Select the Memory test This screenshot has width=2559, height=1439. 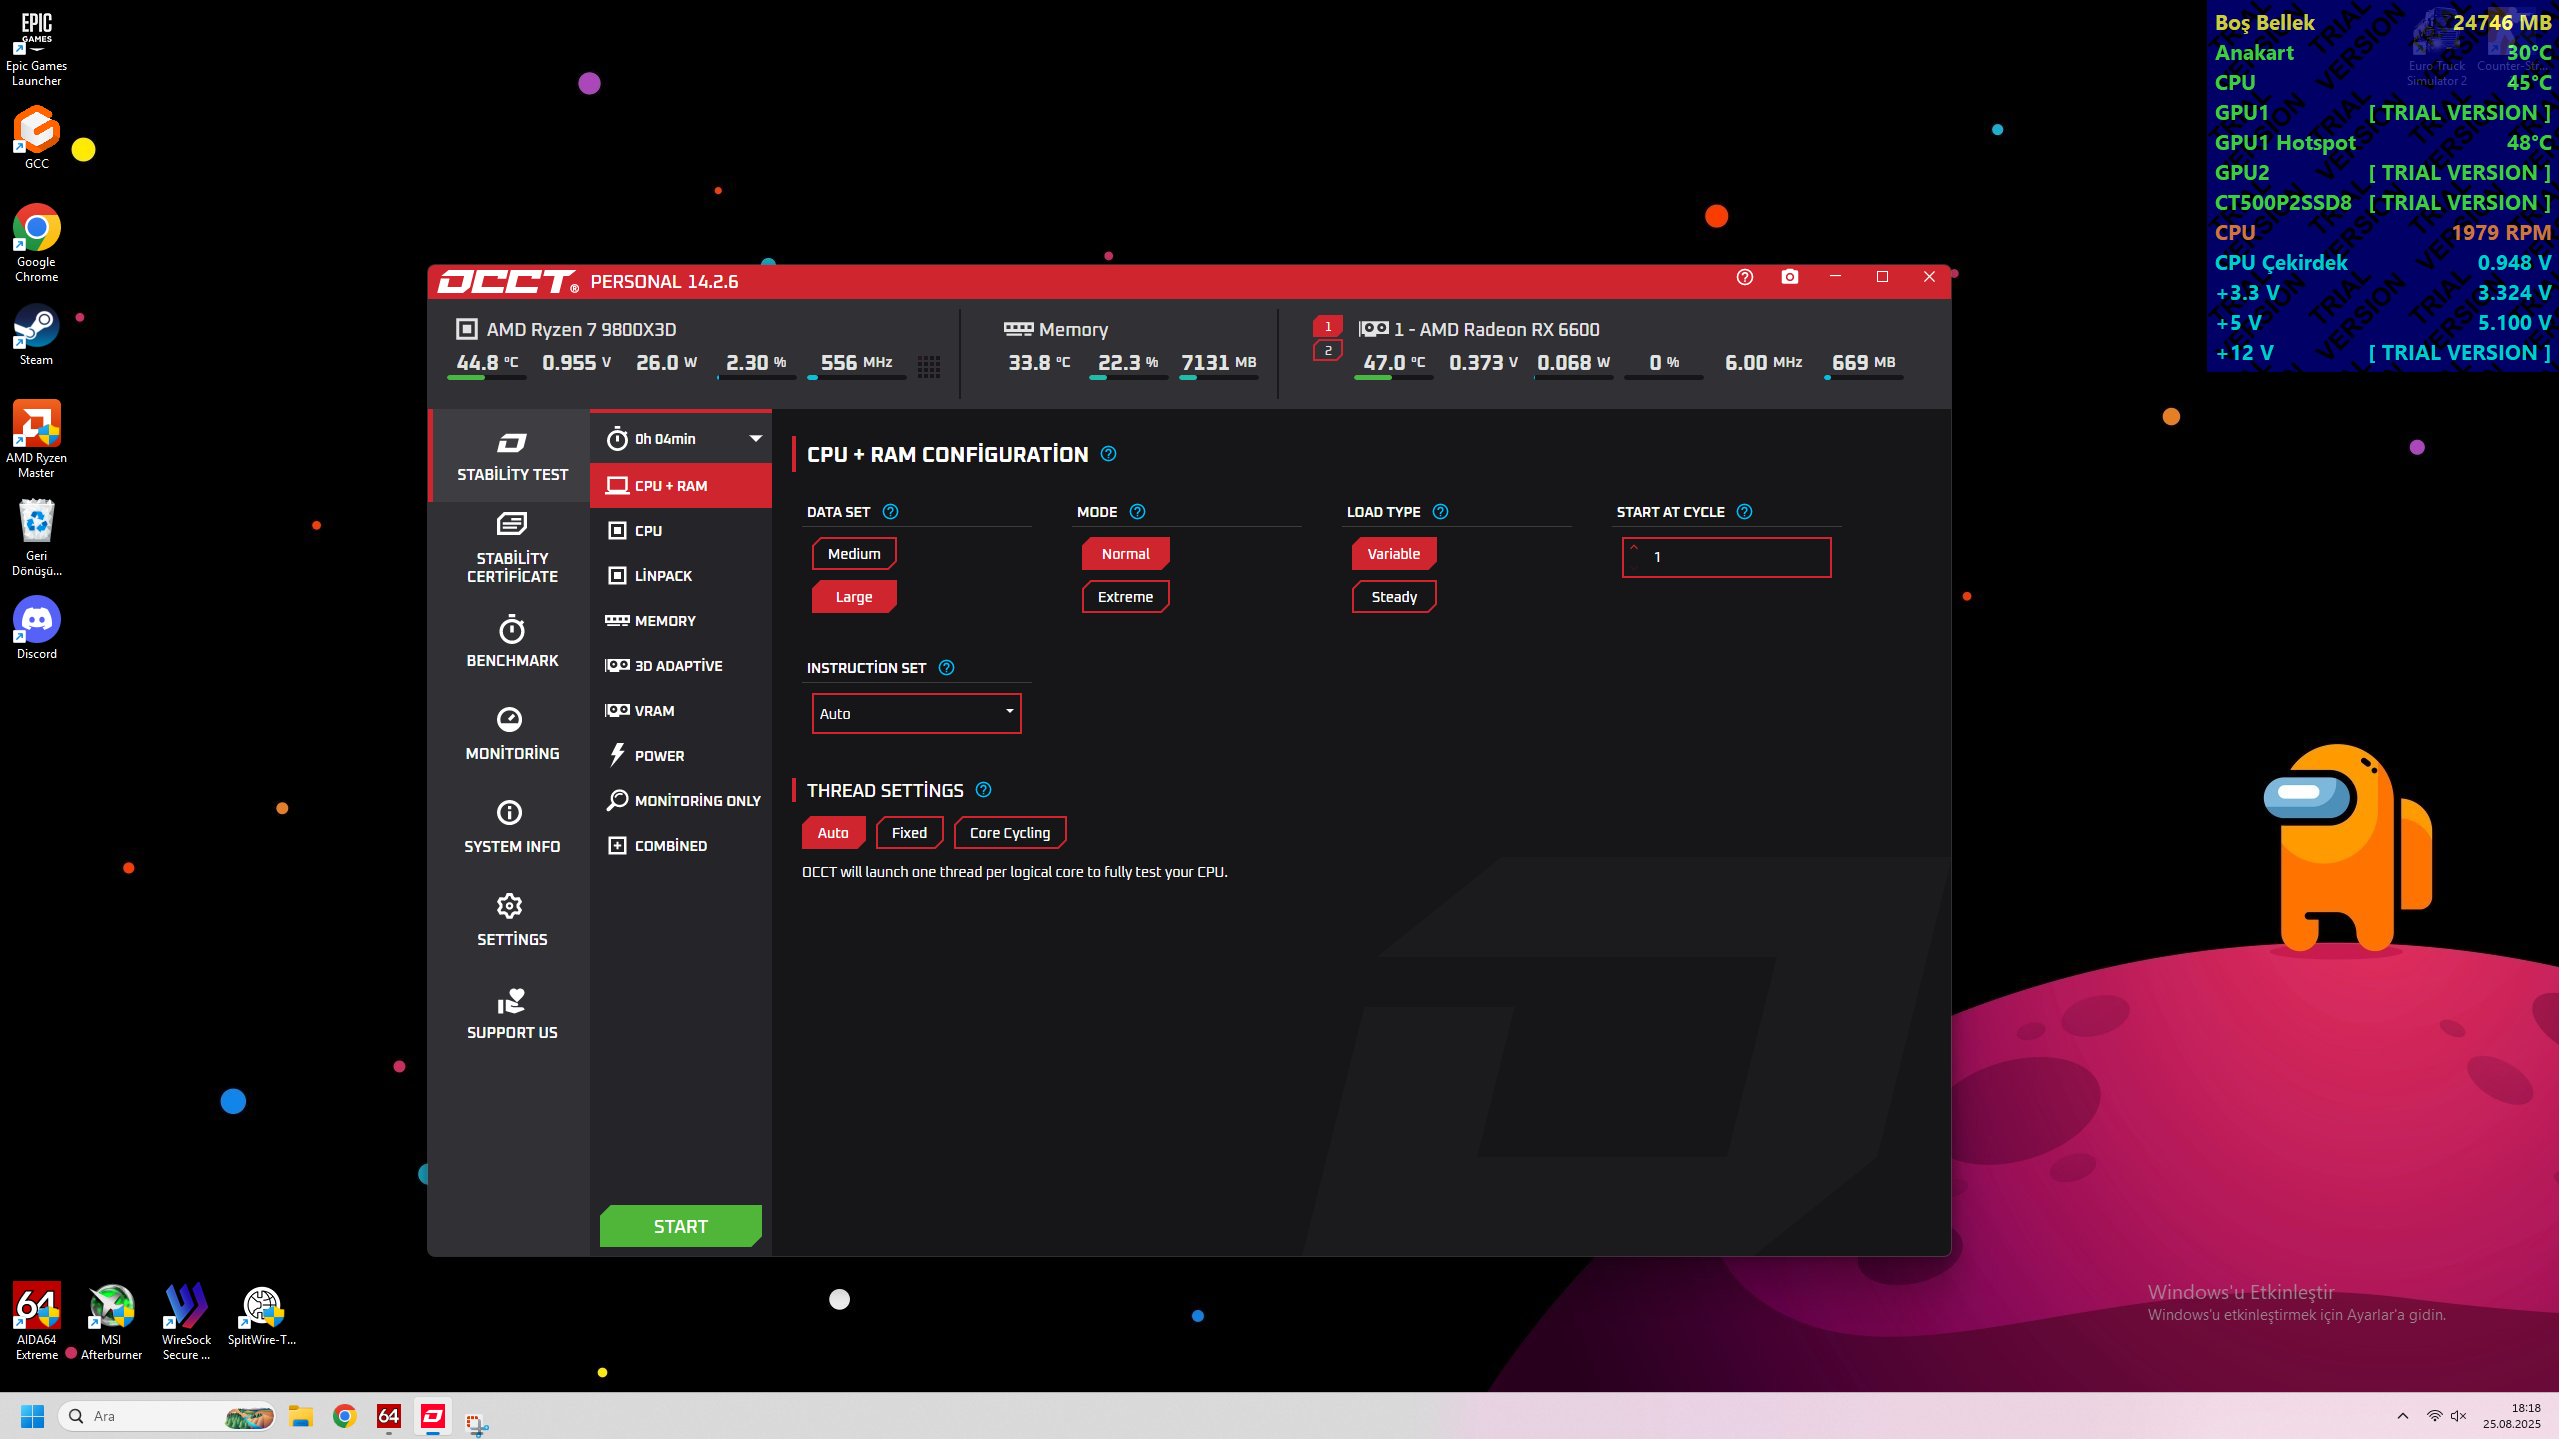click(681, 621)
